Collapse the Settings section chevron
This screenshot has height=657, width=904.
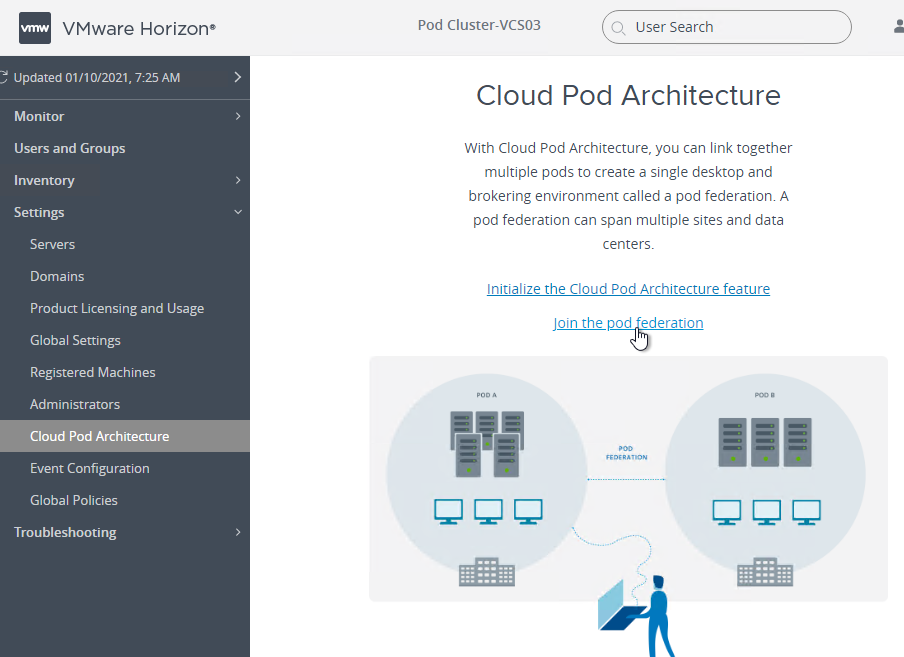tap(238, 212)
